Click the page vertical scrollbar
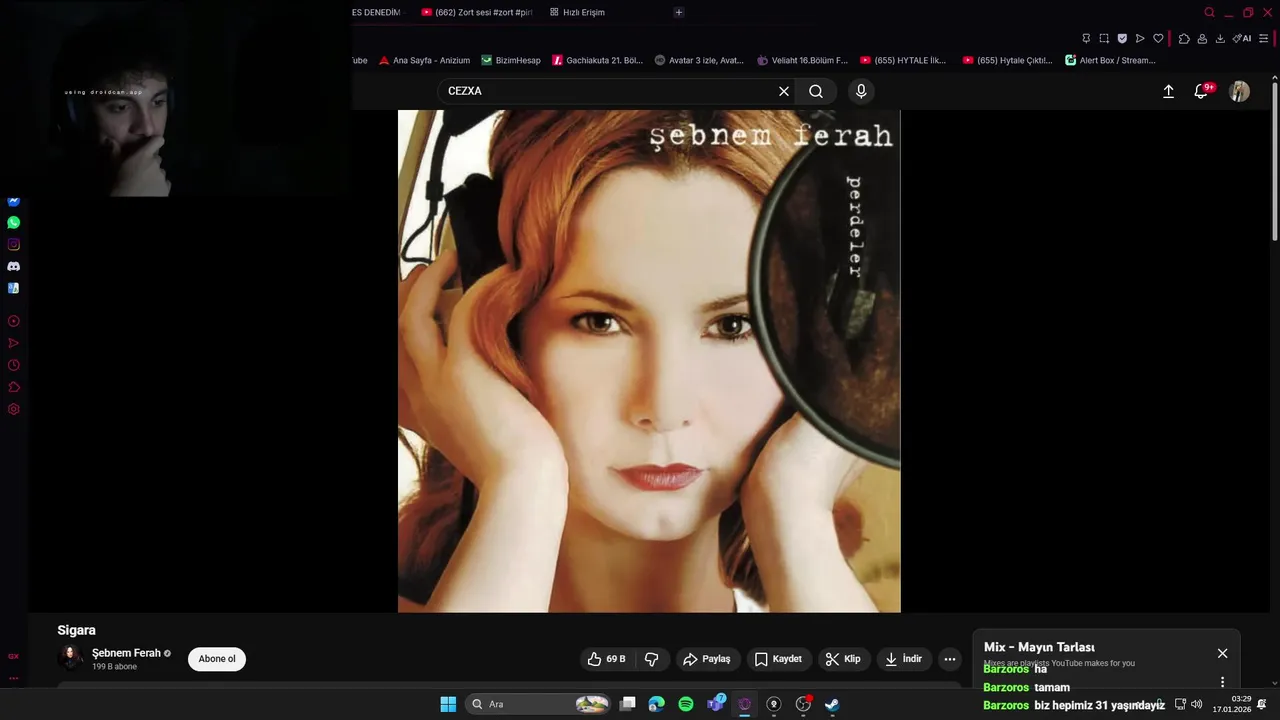 point(1274,160)
